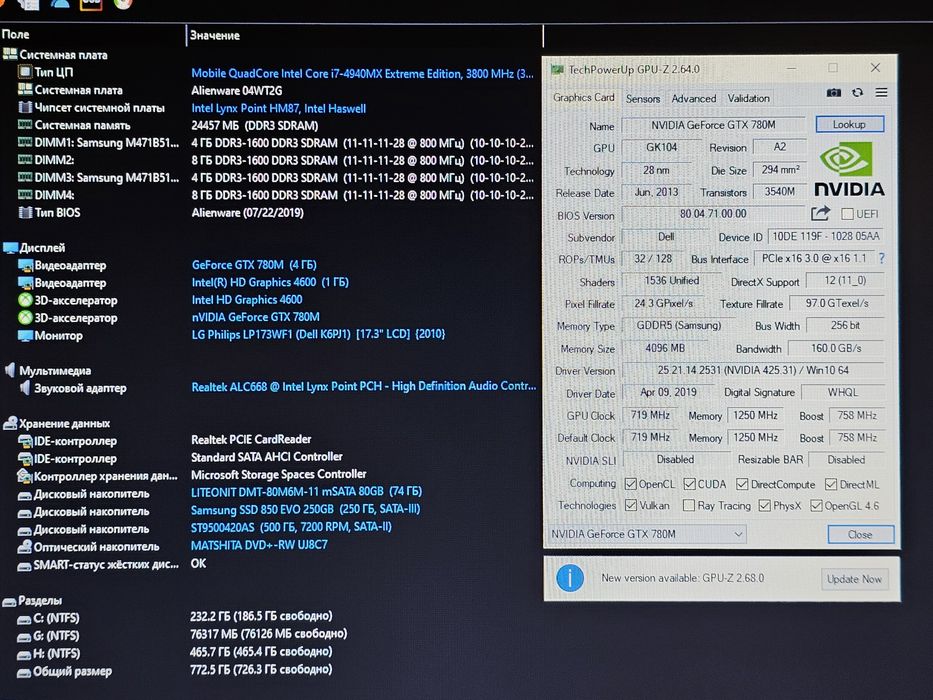Viewport: 933px width, 700px height.
Task: Open the Samsung SSD 850 EVO 250GB link
Action: [305, 510]
